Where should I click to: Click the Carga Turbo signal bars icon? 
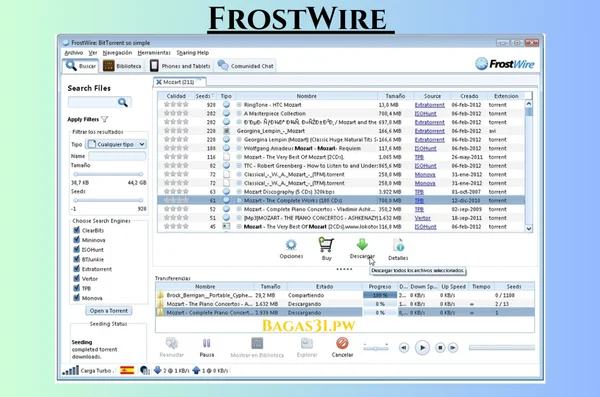(70, 370)
